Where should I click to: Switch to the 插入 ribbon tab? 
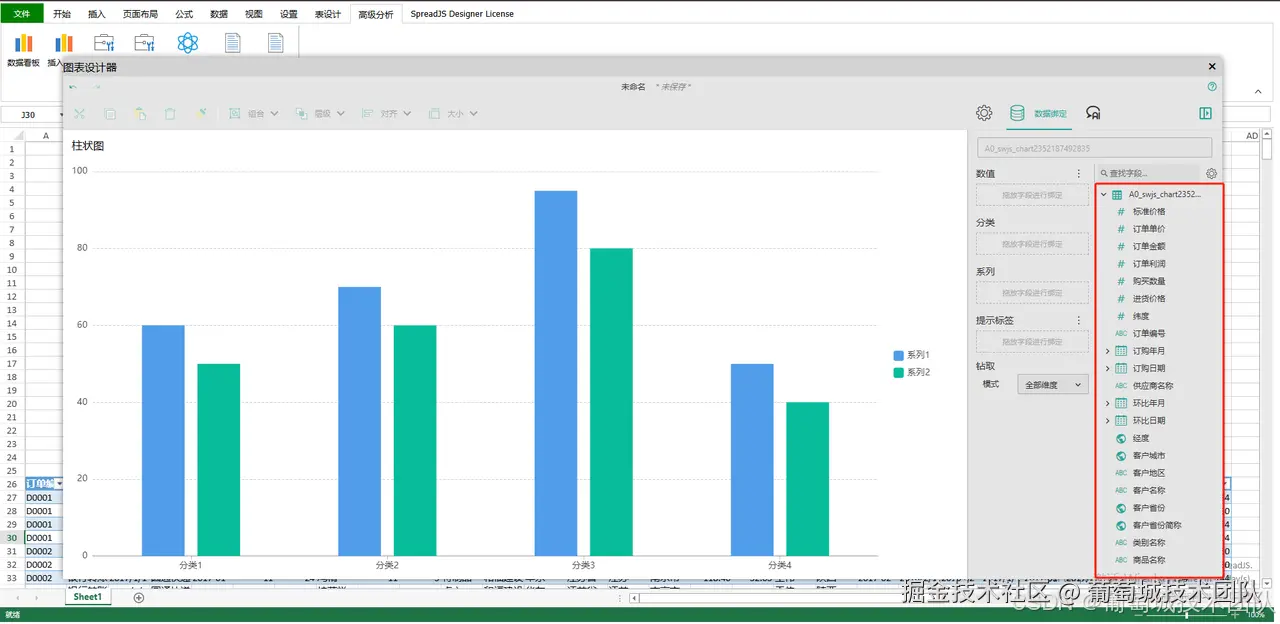96,14
